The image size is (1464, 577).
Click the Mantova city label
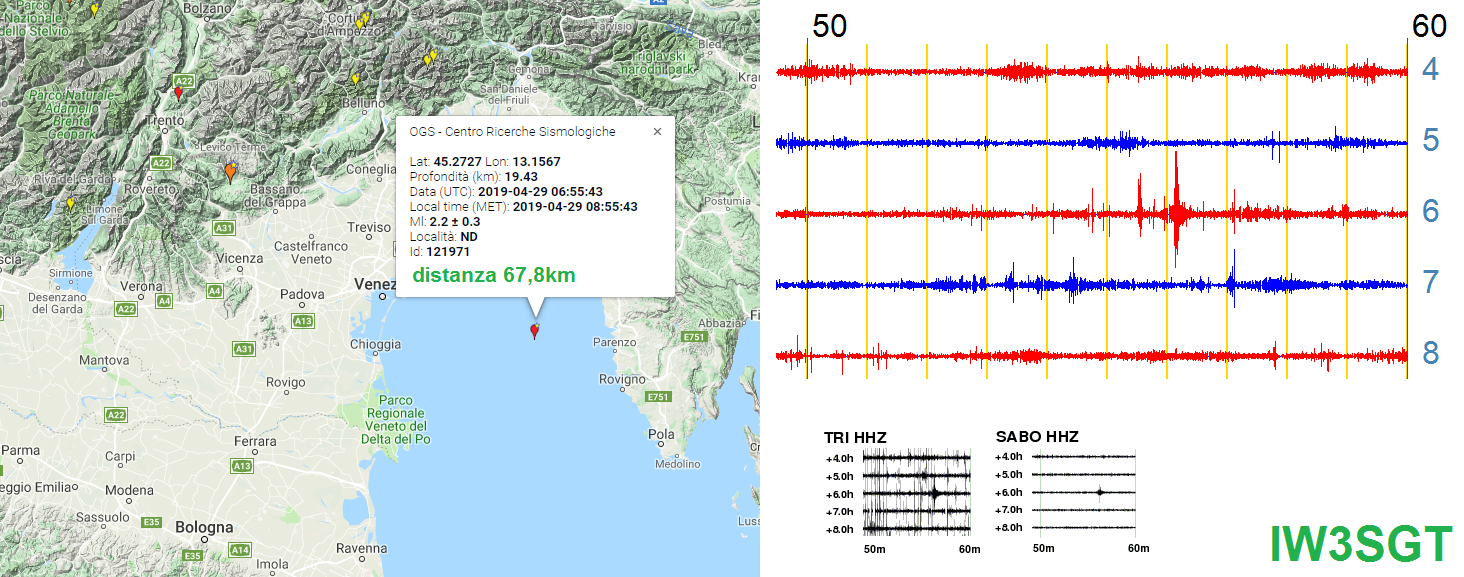[x=104, y=359]
